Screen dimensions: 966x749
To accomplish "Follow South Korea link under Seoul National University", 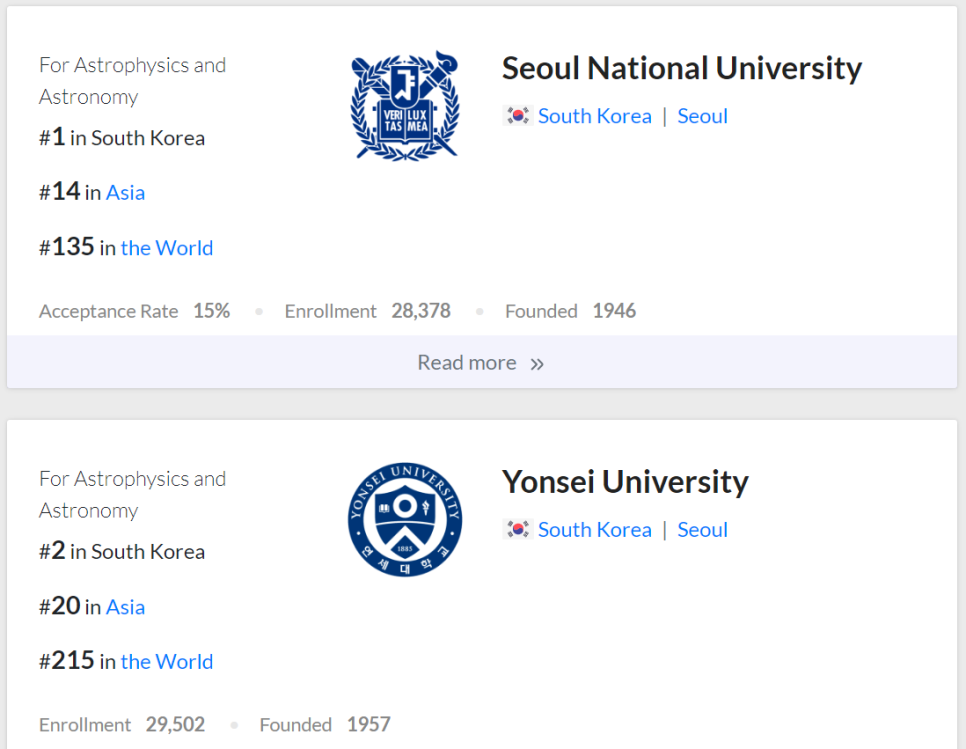I will click(x=595, y=116).
